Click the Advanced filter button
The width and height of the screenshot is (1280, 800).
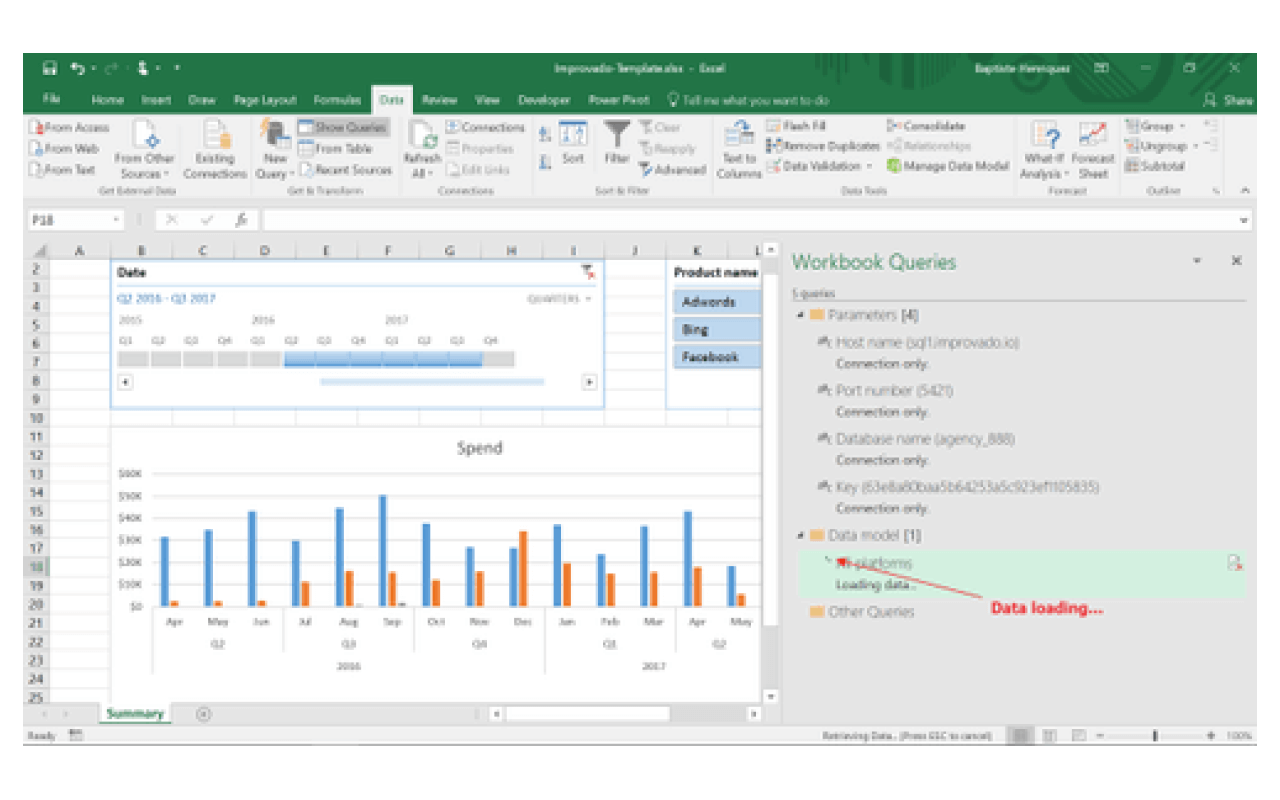click(674, 170)
